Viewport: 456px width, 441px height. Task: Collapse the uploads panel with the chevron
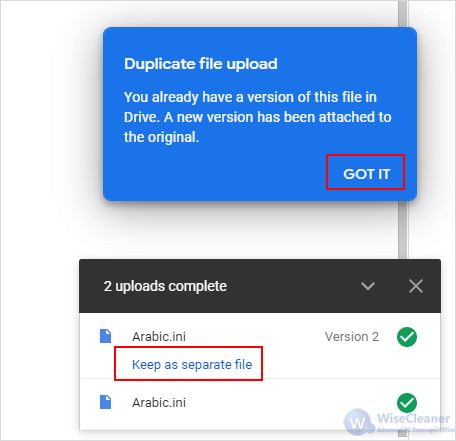click(x=368, y=286)
